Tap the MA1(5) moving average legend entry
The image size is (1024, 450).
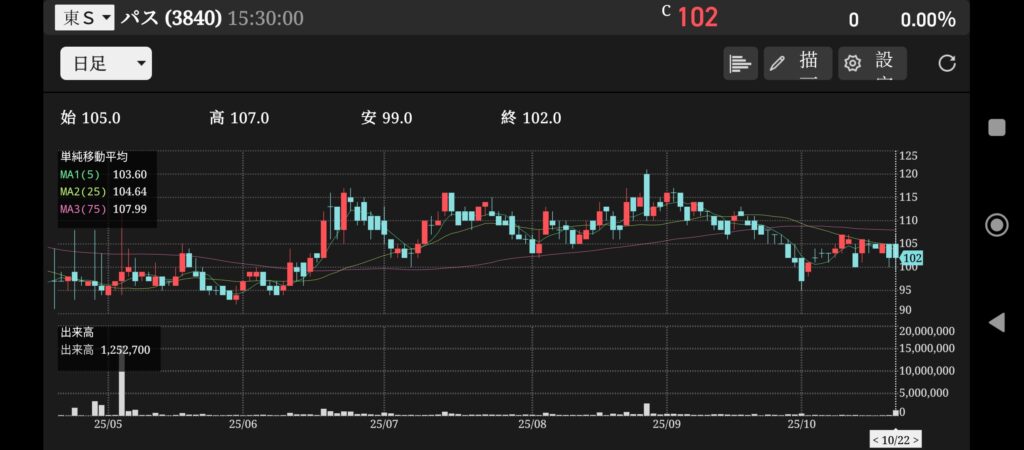coord(103,175)
